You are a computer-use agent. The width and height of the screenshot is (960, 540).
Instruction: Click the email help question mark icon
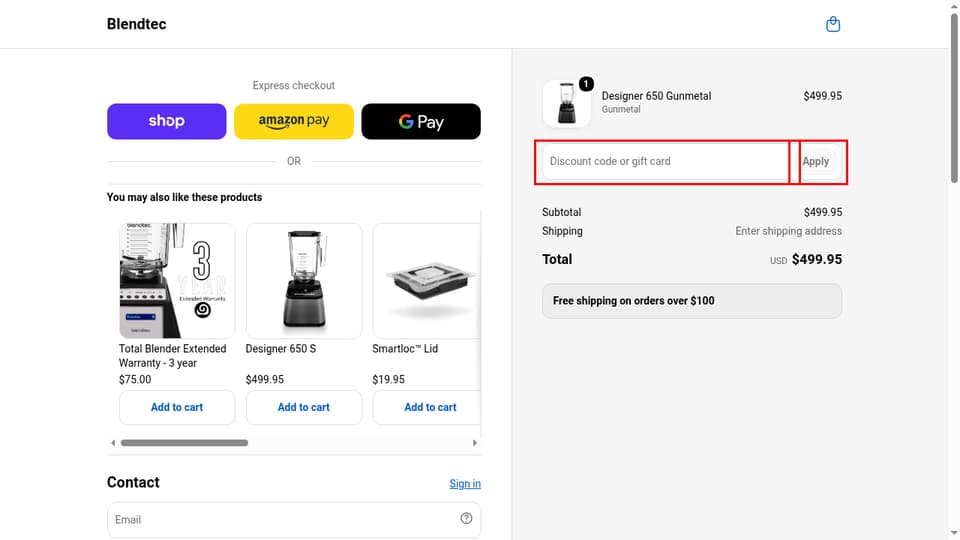466,519
